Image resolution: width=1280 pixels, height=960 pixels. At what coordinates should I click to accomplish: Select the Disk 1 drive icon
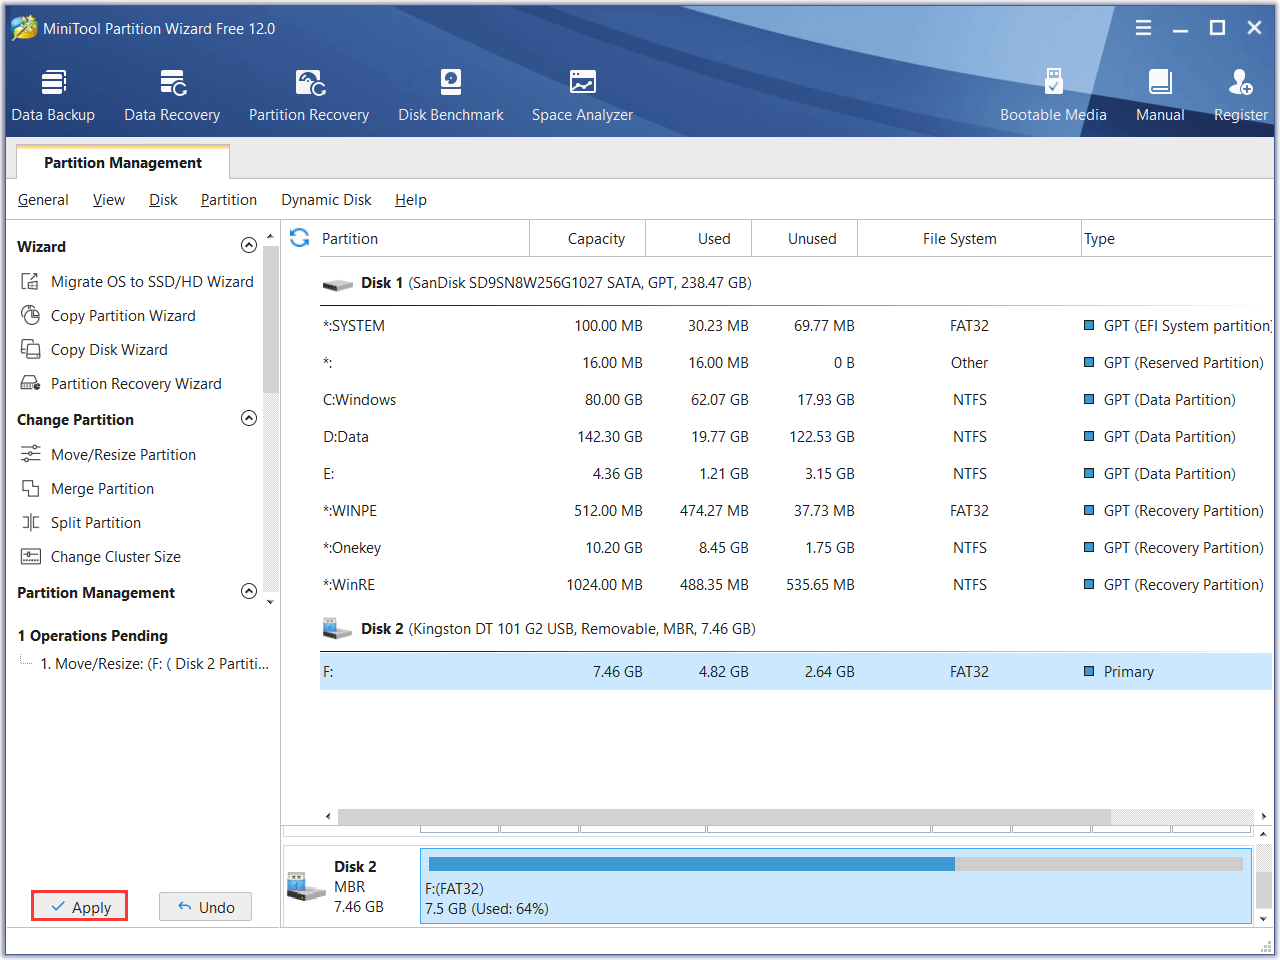338,284
